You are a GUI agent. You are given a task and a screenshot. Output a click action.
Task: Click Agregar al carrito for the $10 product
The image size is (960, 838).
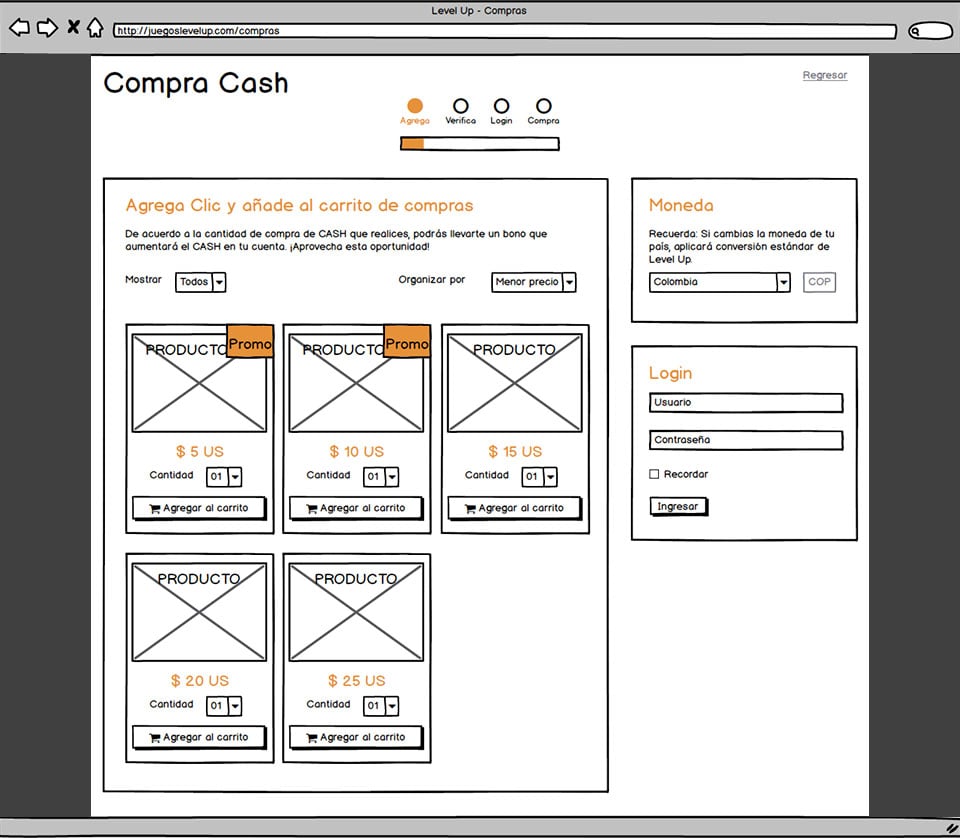click(355, 508)
